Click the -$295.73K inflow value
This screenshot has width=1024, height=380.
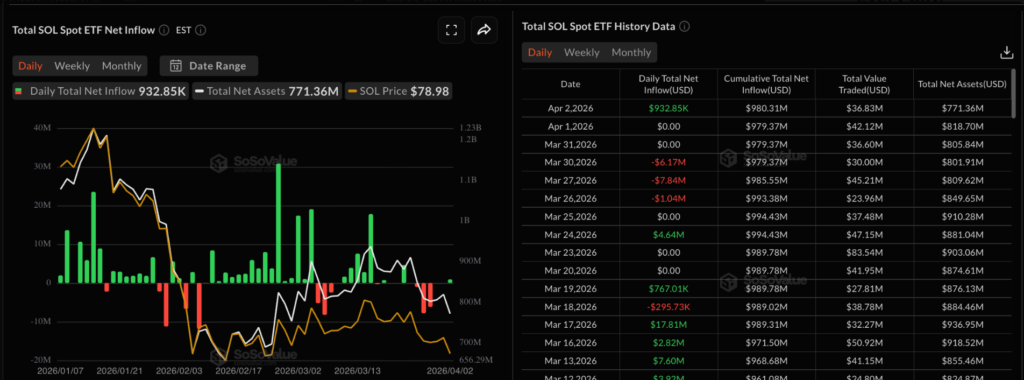pos(668,307)
